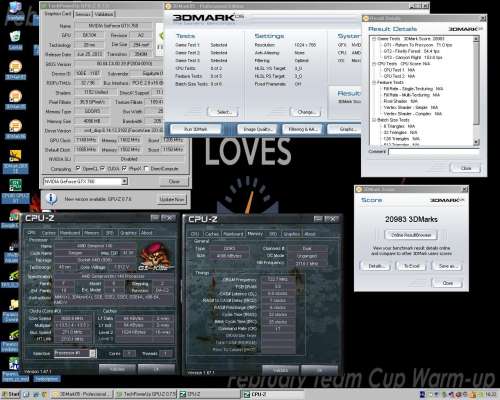Select GT1 - Return To Proxycon result row
Image resolution: width=500 pixels, height=400 pixels.
[x=418, y=45]
